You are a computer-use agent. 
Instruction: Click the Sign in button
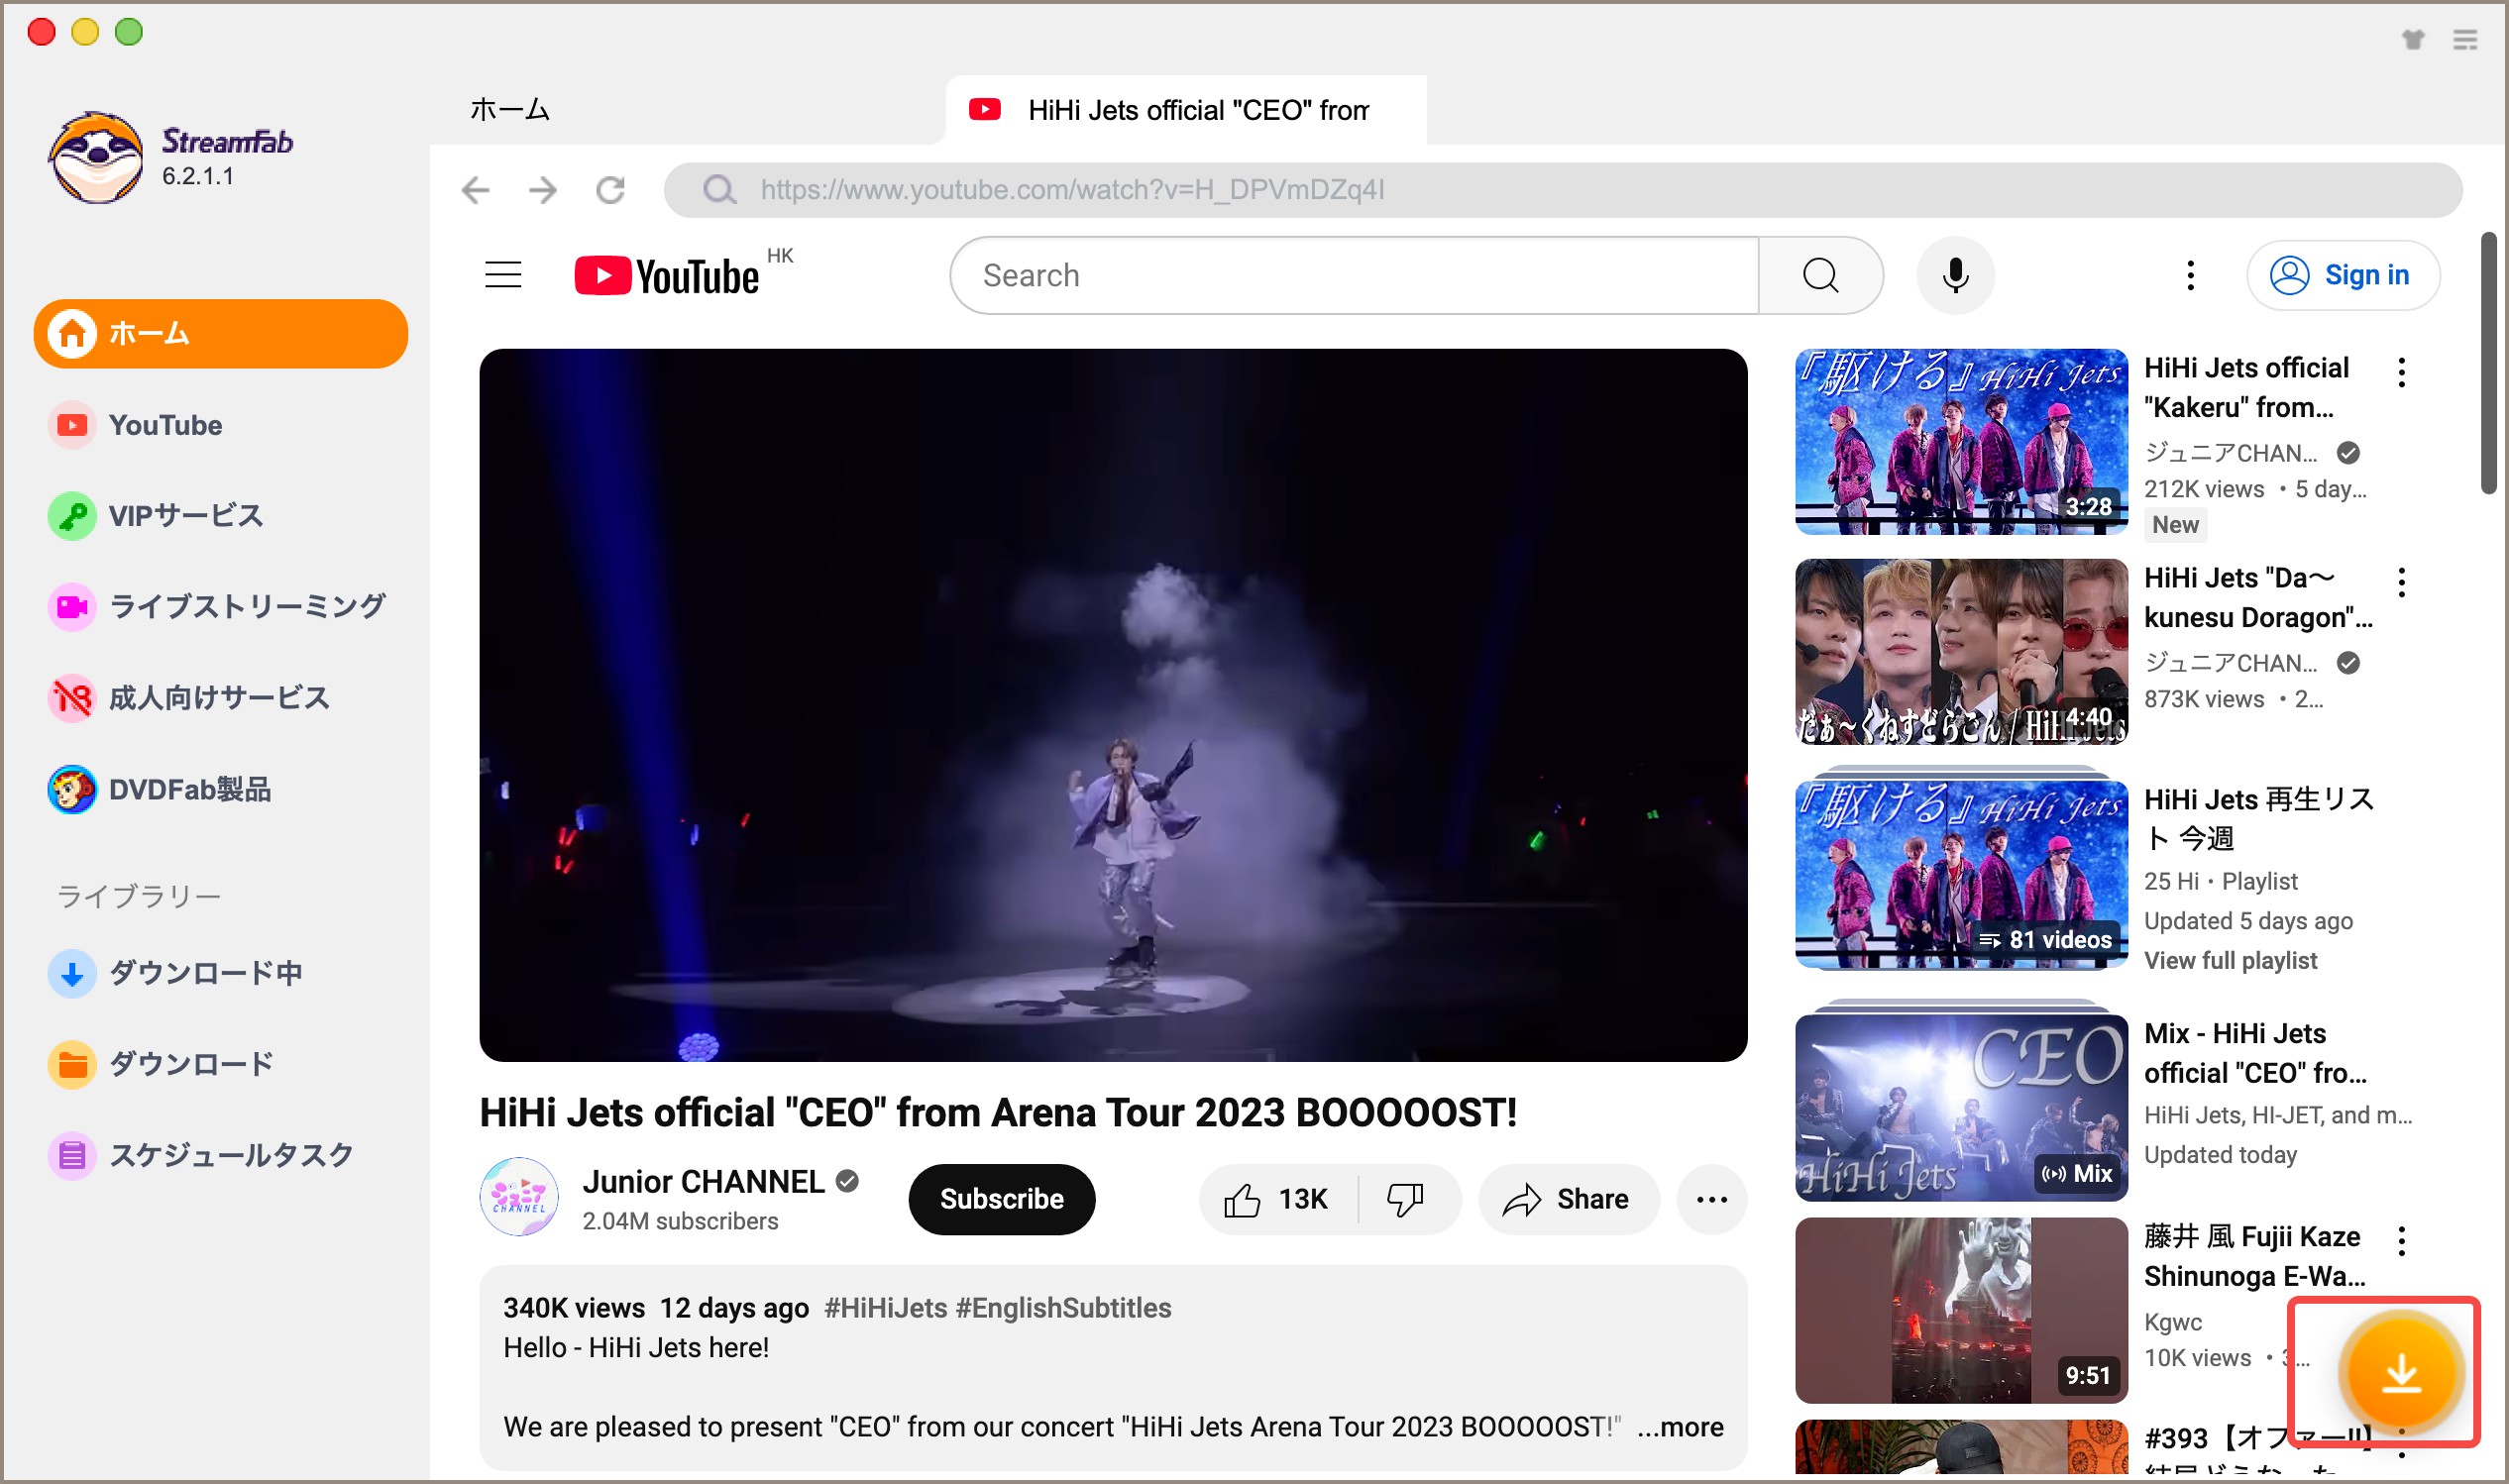pyautogui.click(x=2342, y=275)
